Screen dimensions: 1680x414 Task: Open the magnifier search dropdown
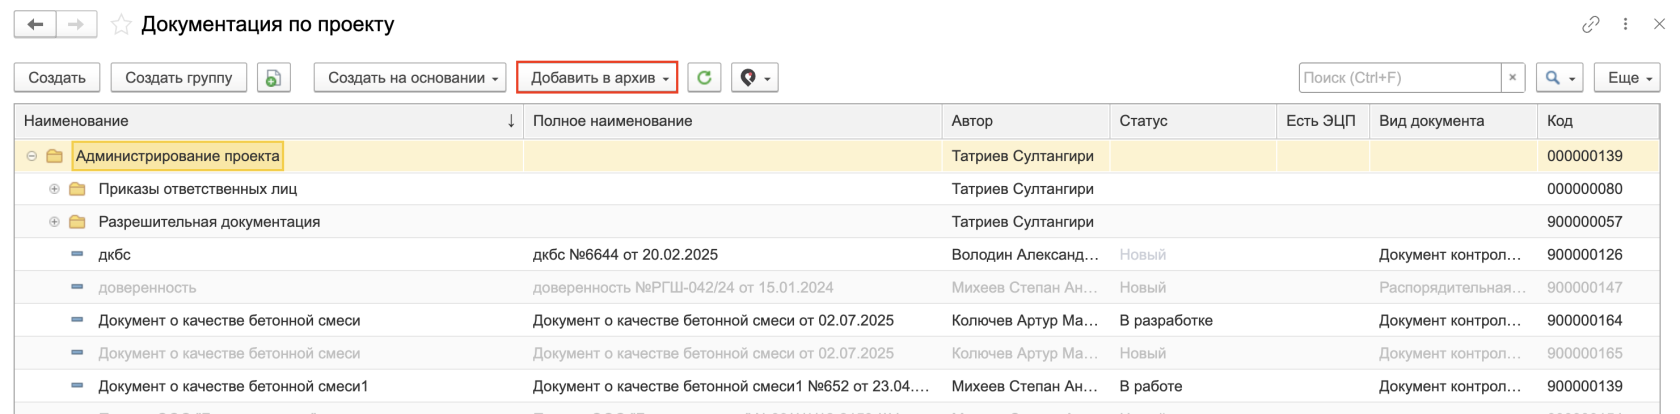tap(1559, 78)
